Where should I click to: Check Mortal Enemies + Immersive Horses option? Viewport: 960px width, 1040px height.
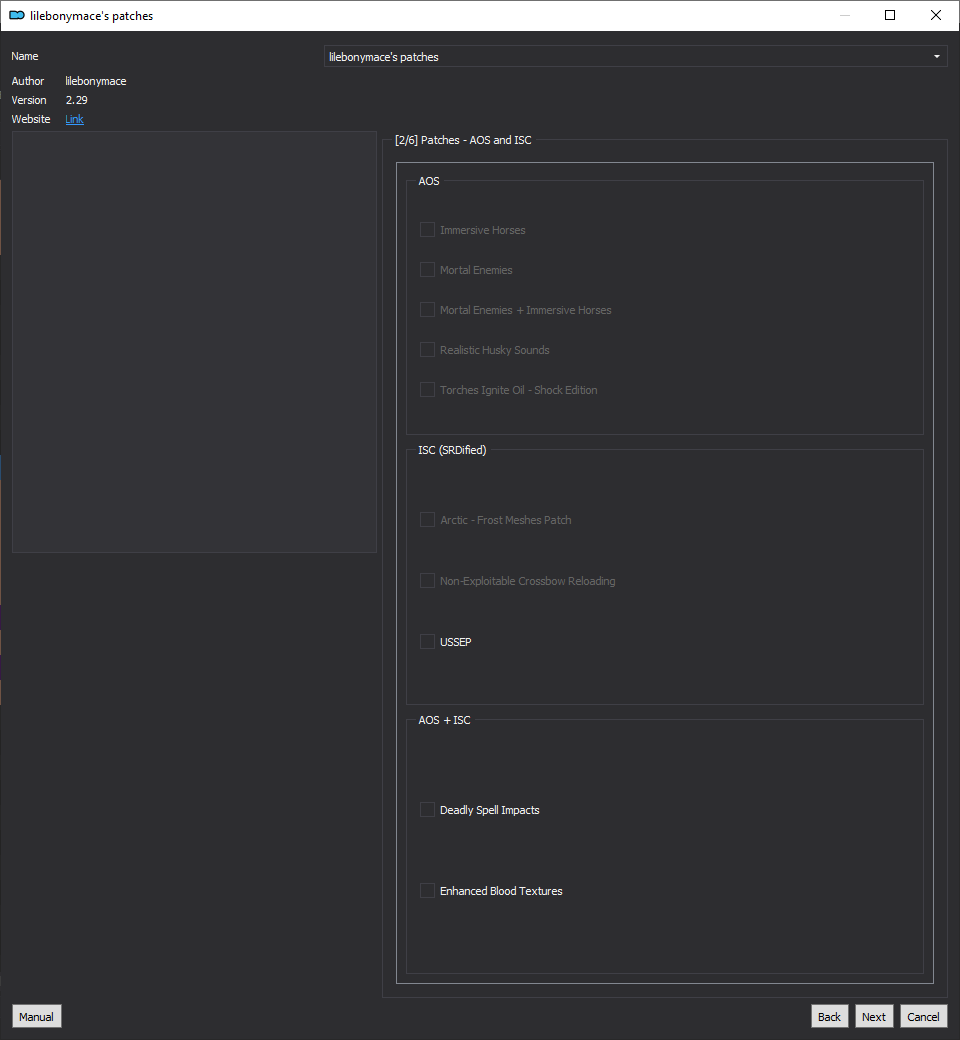pyautogui.click(x=427, y=310)
